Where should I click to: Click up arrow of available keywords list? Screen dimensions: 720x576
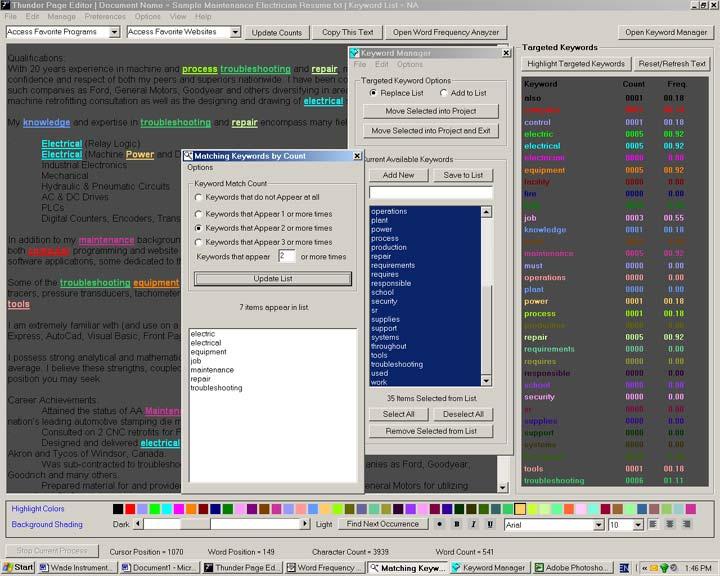[x=486, y=212]
